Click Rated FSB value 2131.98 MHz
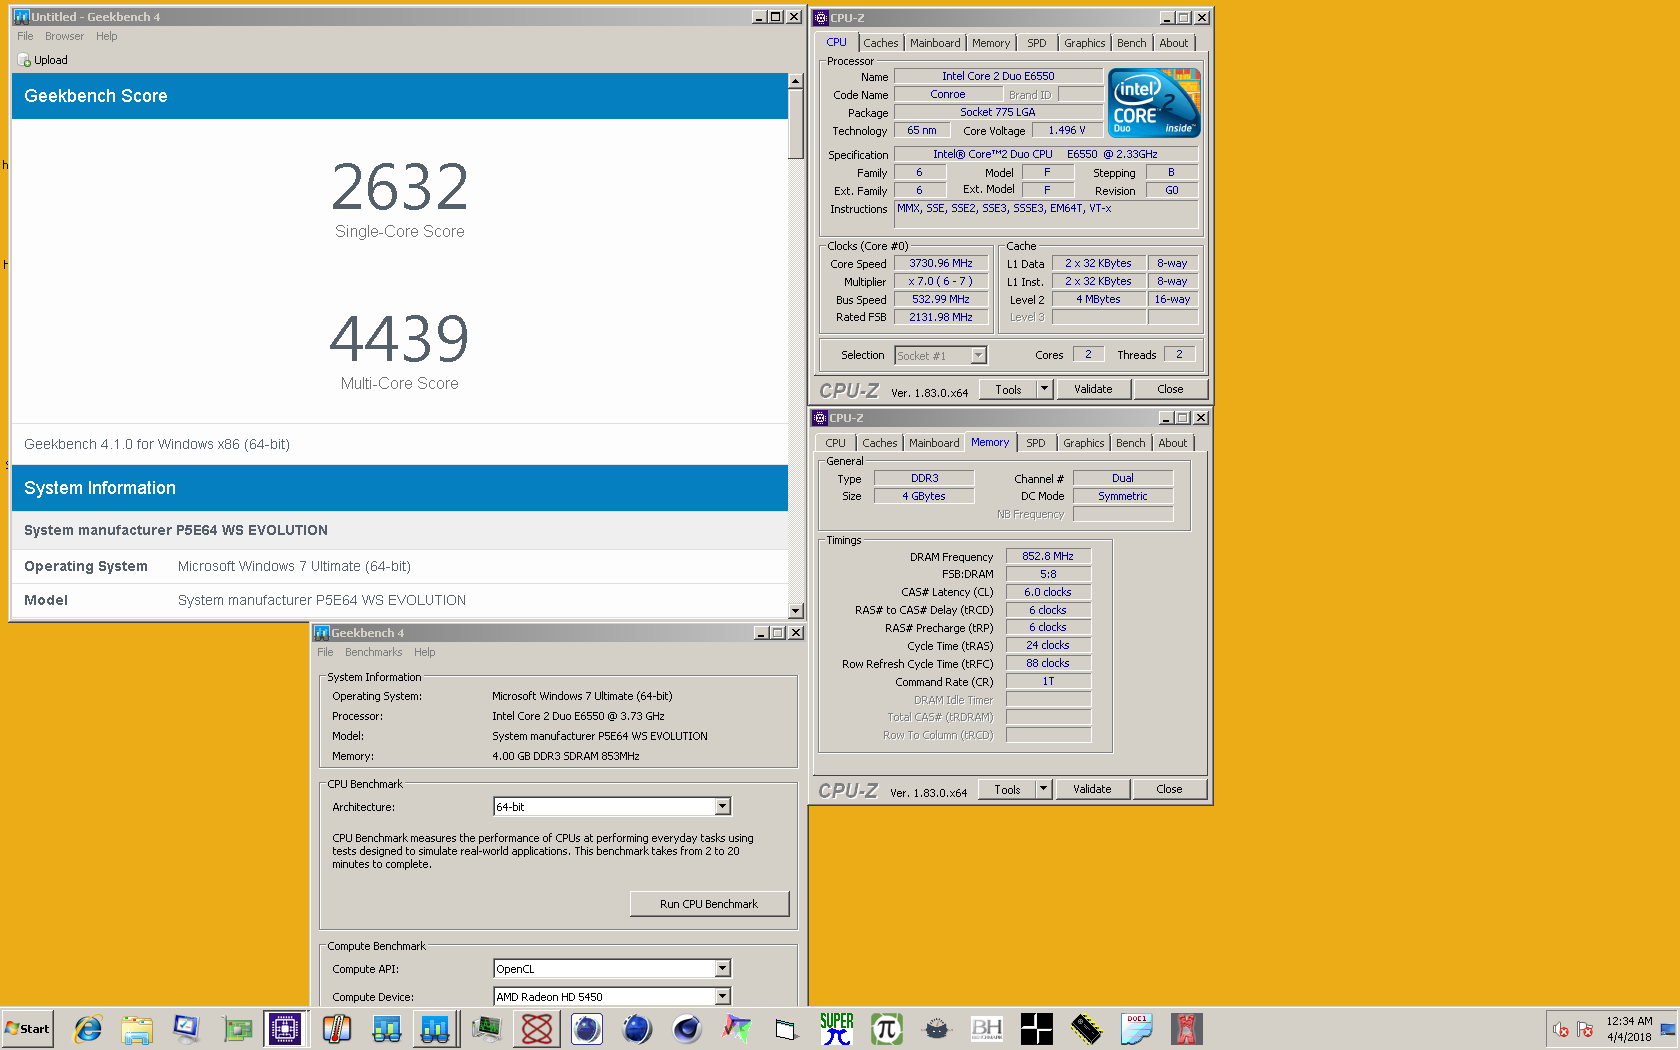Viewport: 1680px width, 1050px height. (941, 317)
